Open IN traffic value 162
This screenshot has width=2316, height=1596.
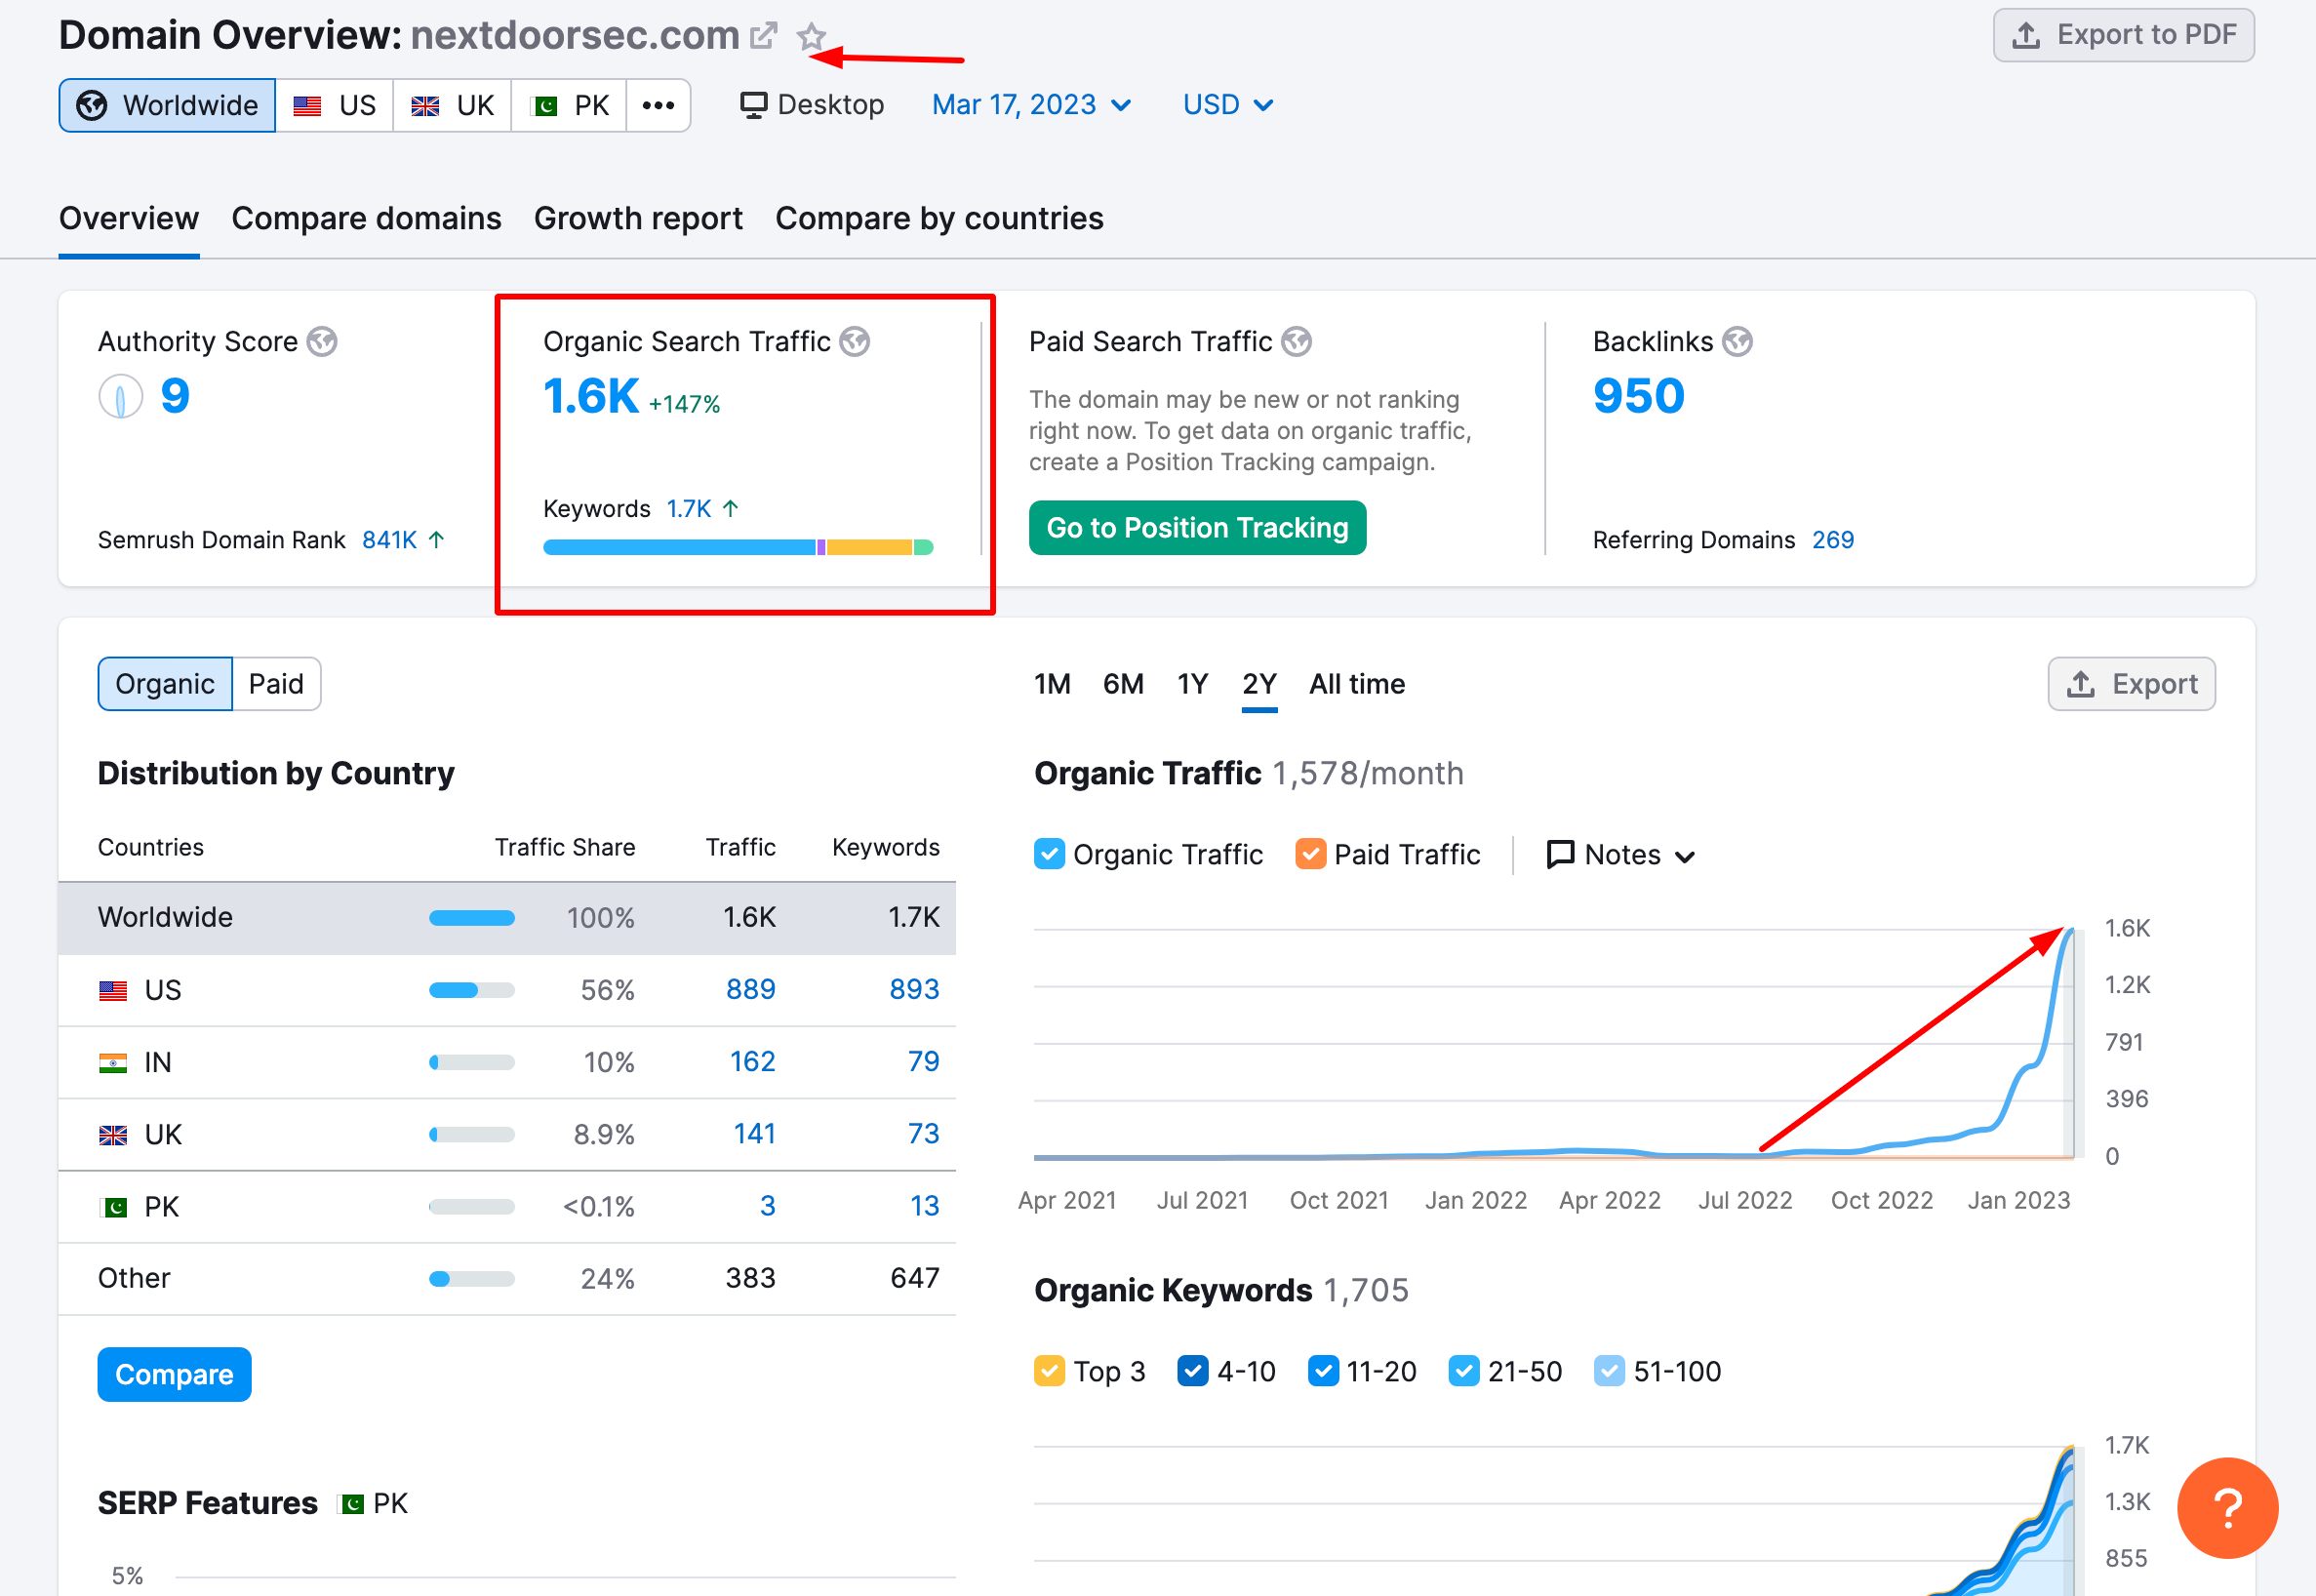[x=752, y=1062]
